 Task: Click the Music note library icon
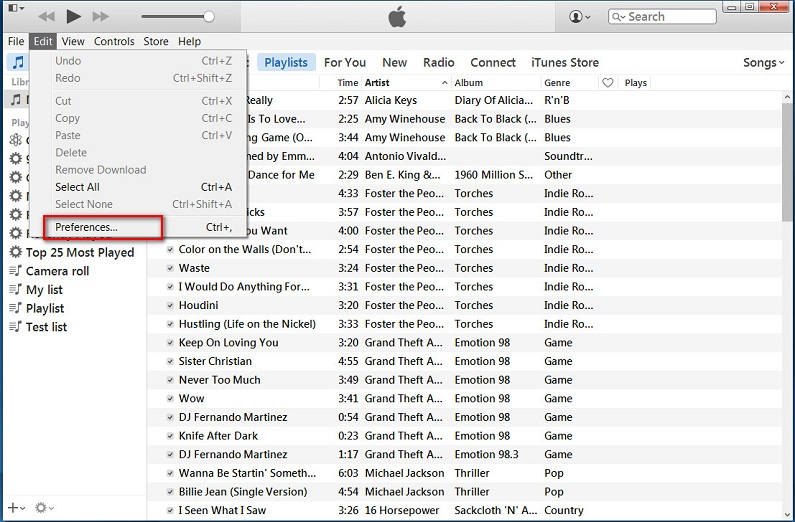18,62
